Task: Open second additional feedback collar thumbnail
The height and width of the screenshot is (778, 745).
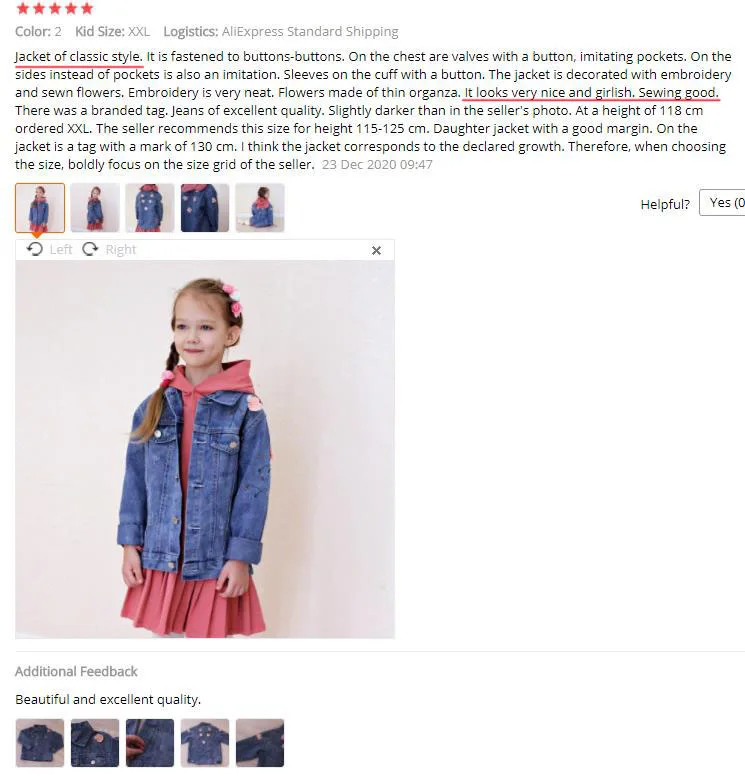Action: pos(95,743)
